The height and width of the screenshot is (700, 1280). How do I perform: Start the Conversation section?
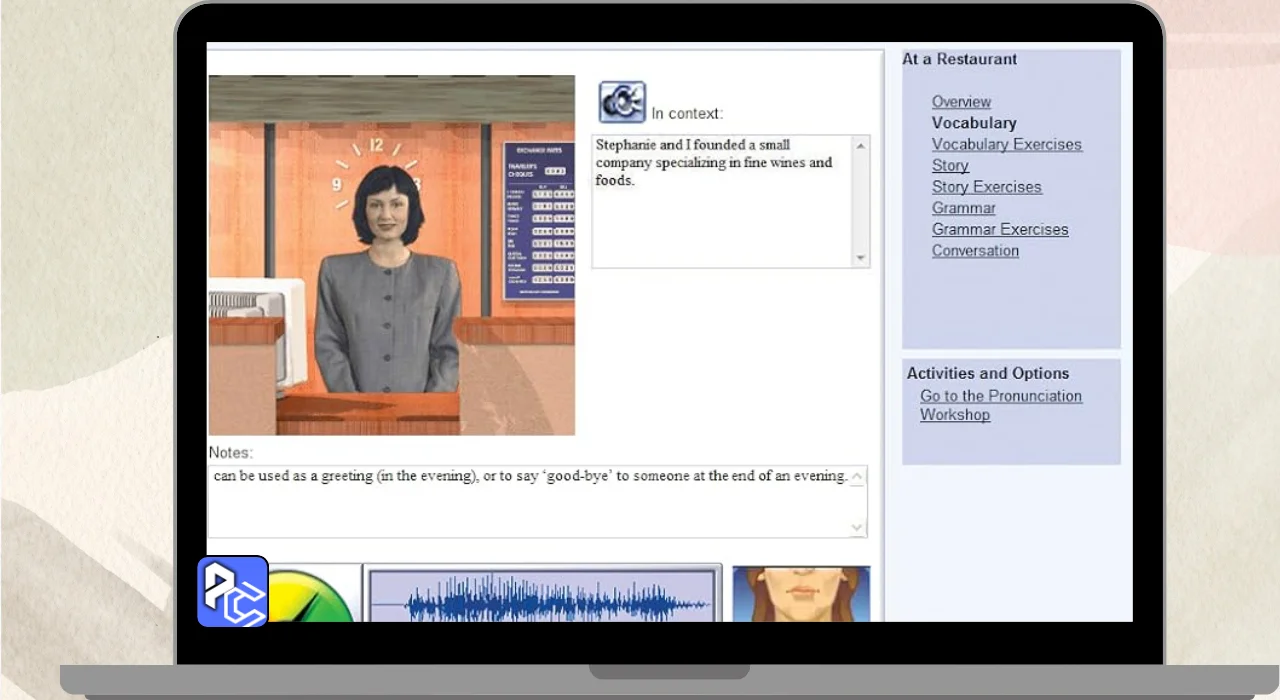pos(975,251)
